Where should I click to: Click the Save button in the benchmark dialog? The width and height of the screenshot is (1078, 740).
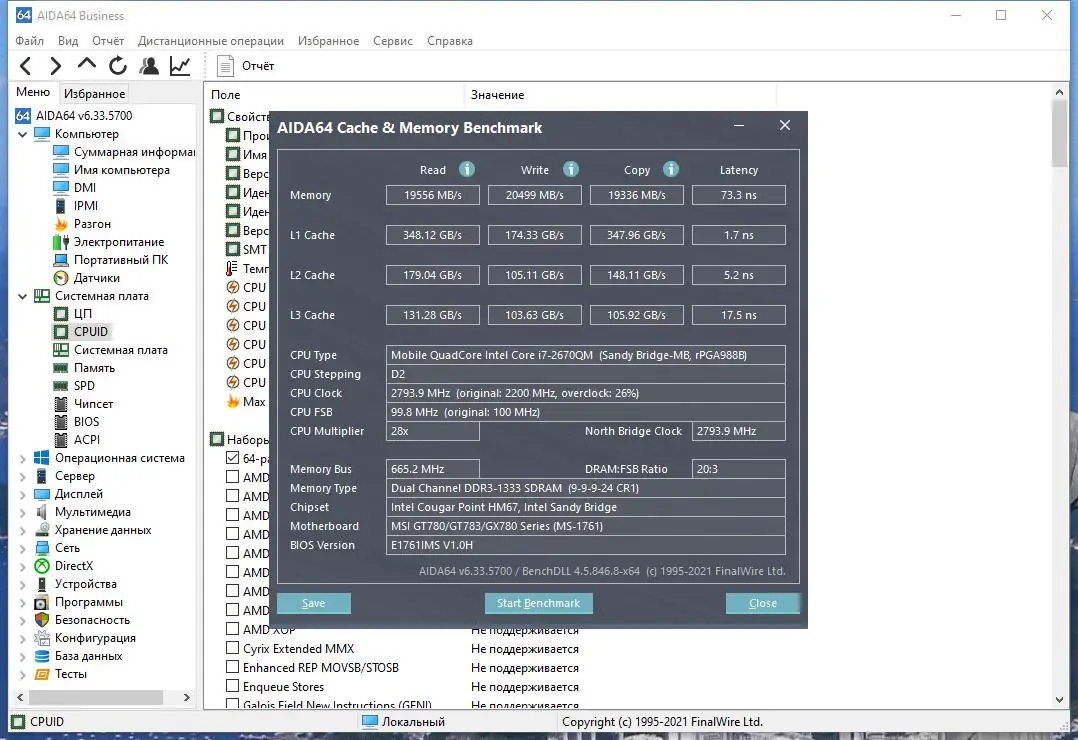pyautogui.click(x=313, y=603)
